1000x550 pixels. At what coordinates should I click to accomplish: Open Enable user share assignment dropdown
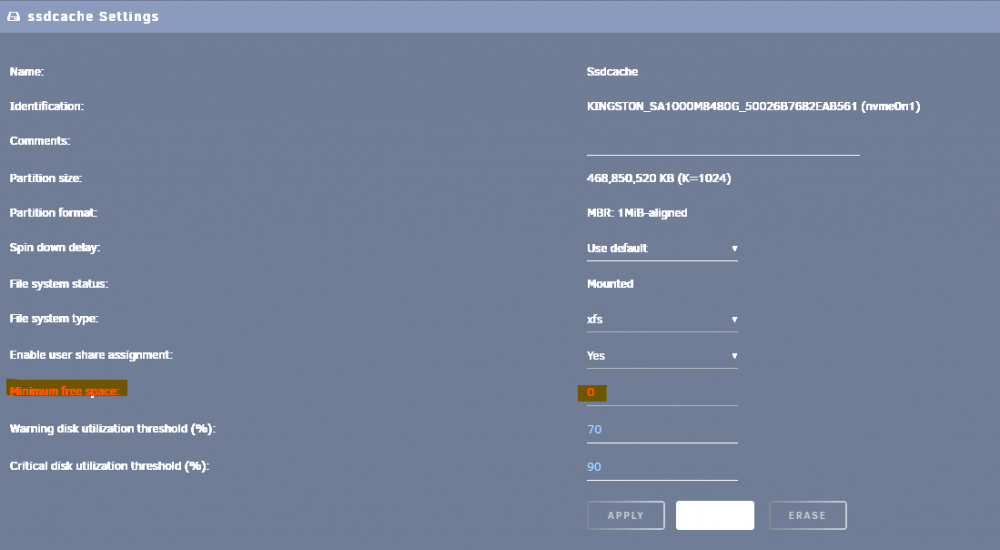[x=662, y=355]
